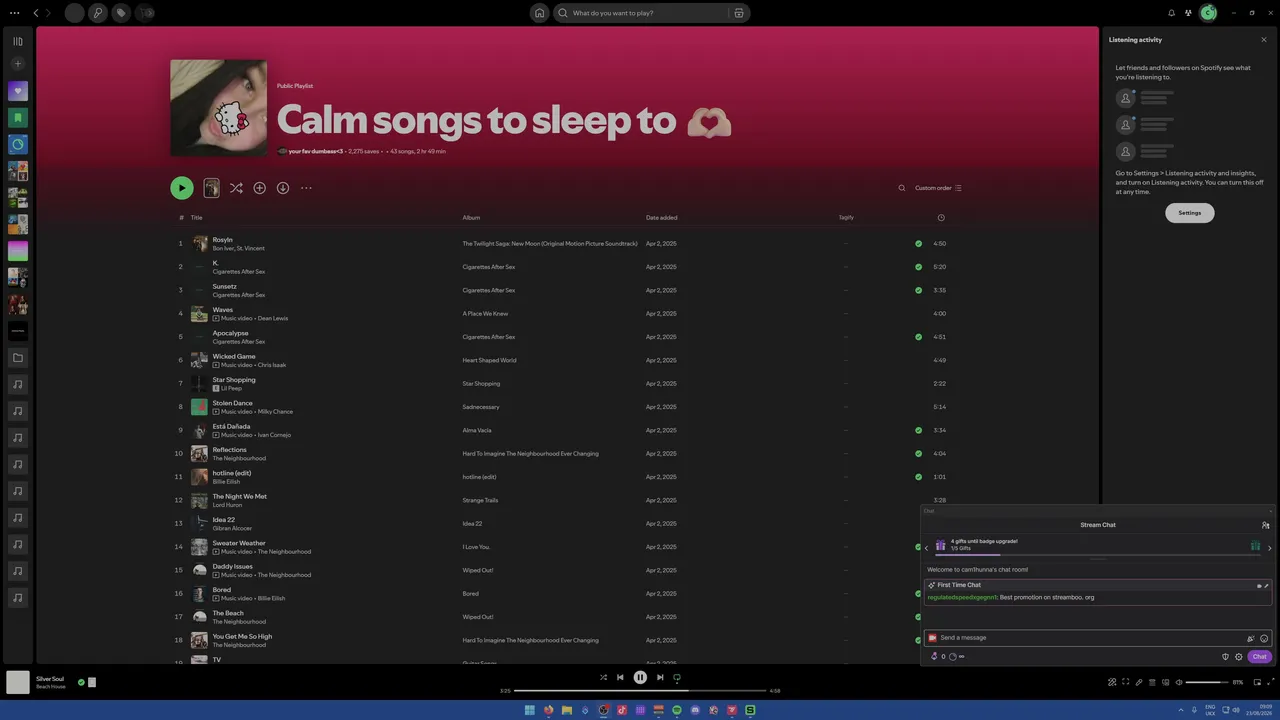Open the Beach House artist link in player bar
This screenshot has height=720, width=1280.
51,687
